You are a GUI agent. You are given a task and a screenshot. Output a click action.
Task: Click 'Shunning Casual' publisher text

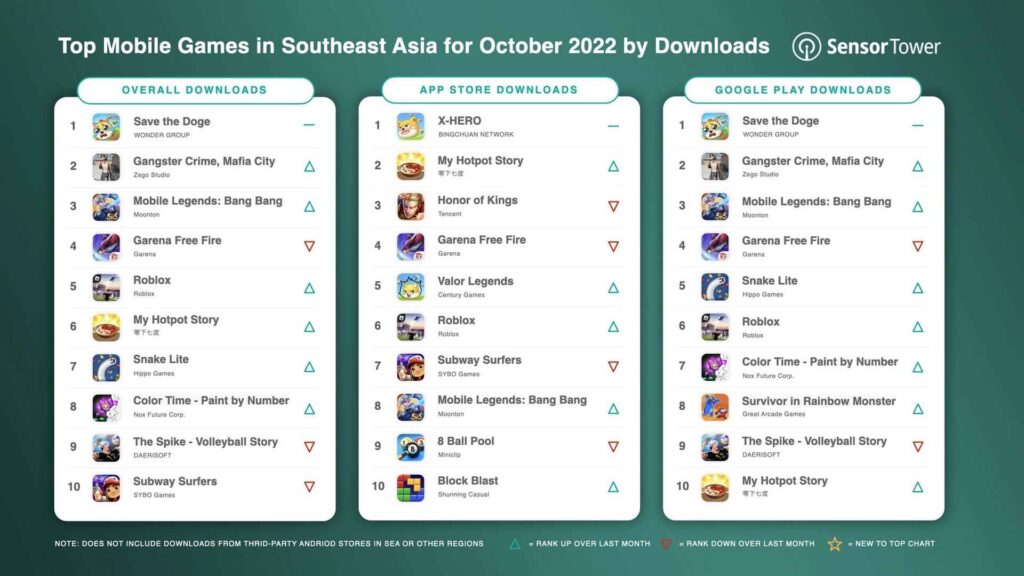[x=463, y=494]
